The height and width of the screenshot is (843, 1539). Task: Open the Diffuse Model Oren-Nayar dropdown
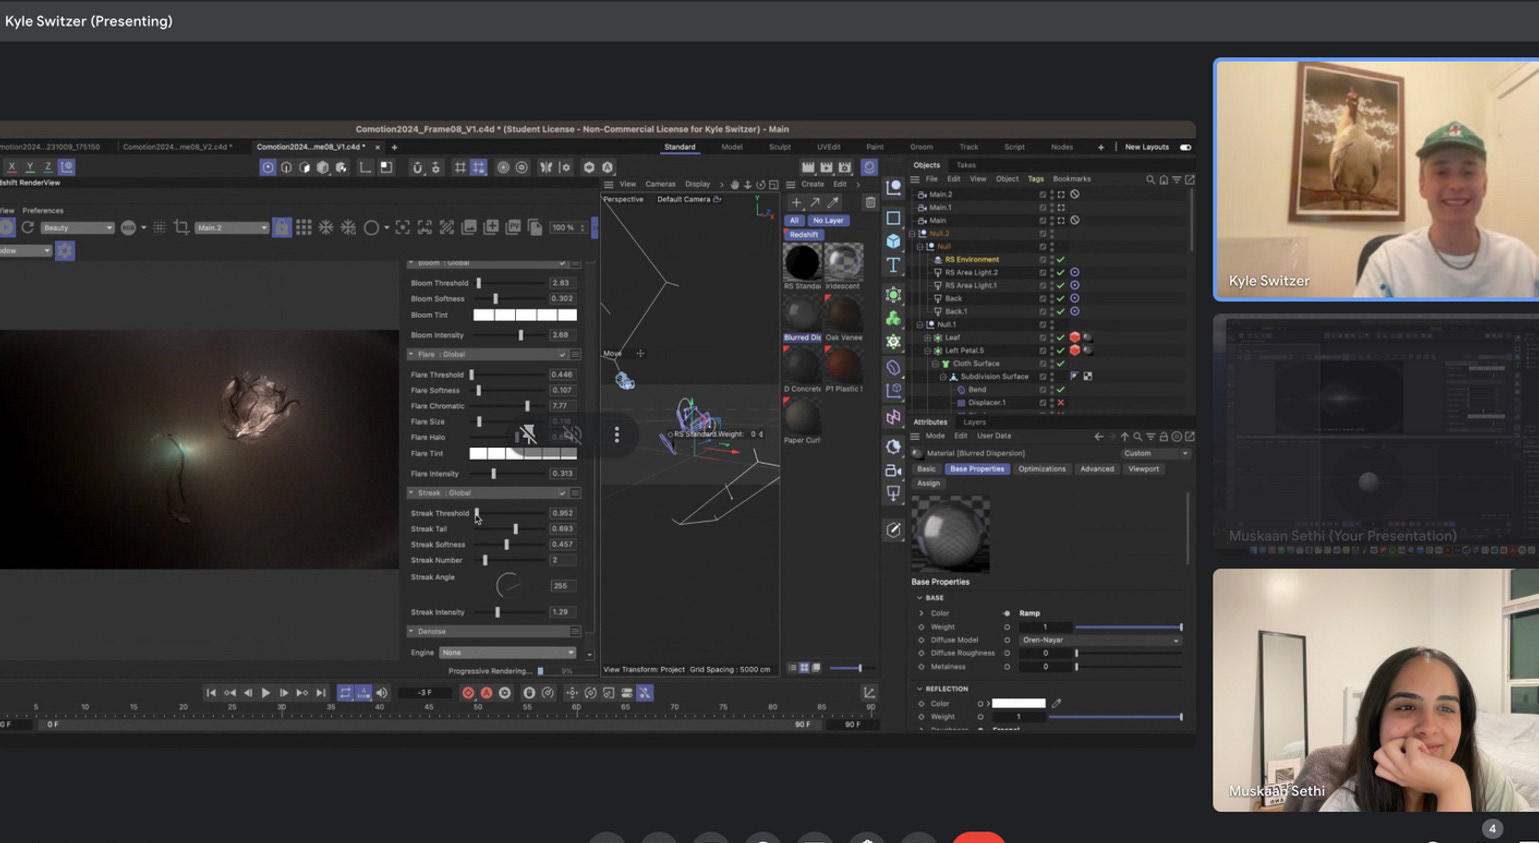1100,640
